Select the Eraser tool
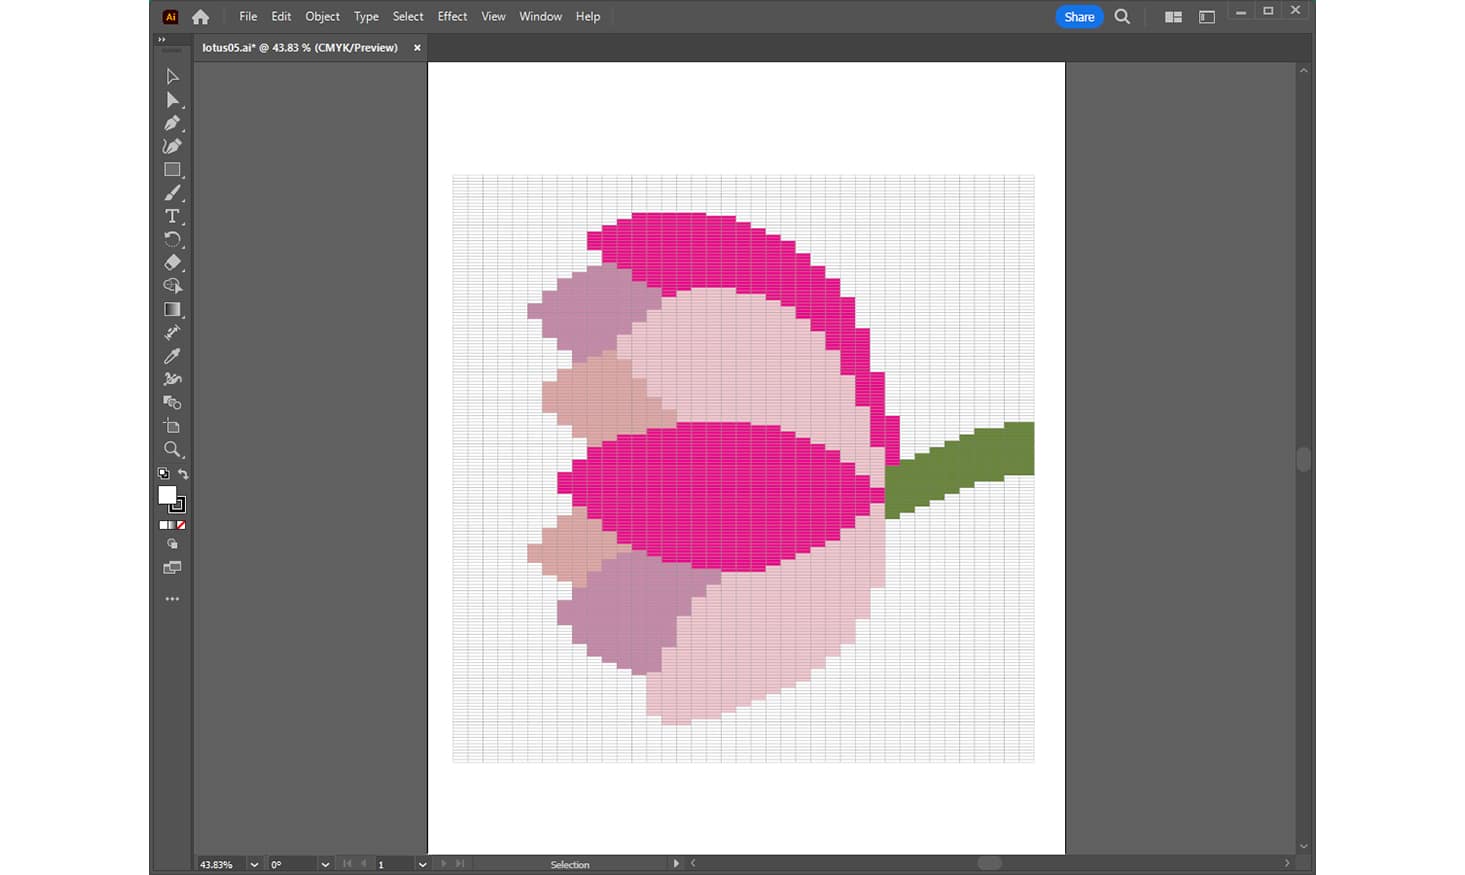 [x=172, y=263]
